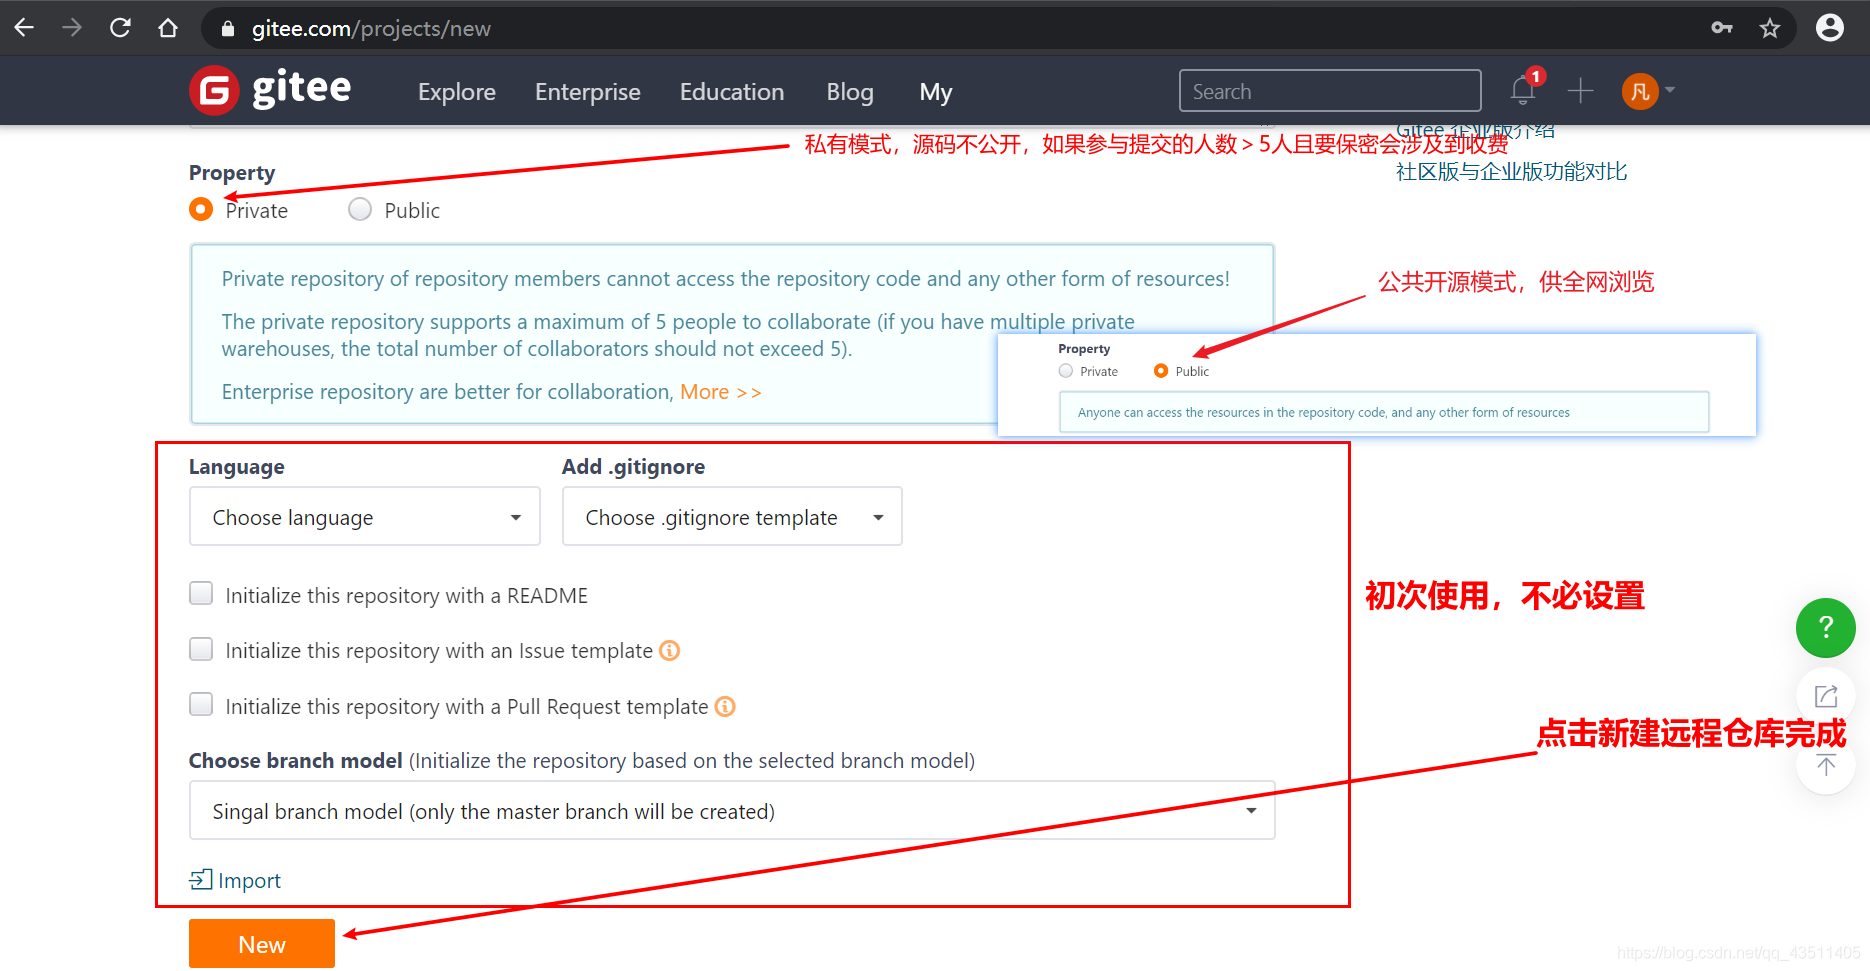1870x971 pixels.
Task: Select Private radio in inset panel
Action: pos(1066,371)
